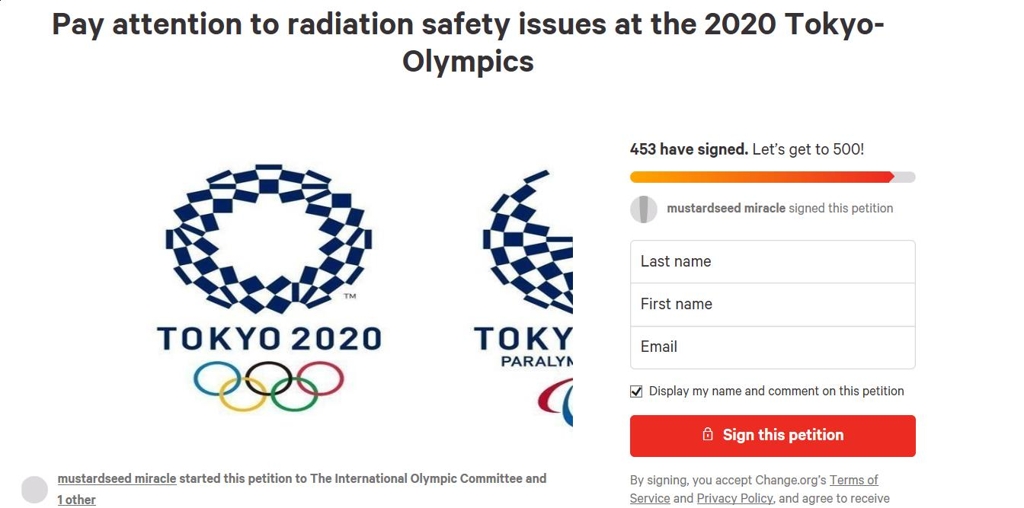
Task: Click the '1 other' recipients link
Action: pyautogui.click(x=76, y=500)
